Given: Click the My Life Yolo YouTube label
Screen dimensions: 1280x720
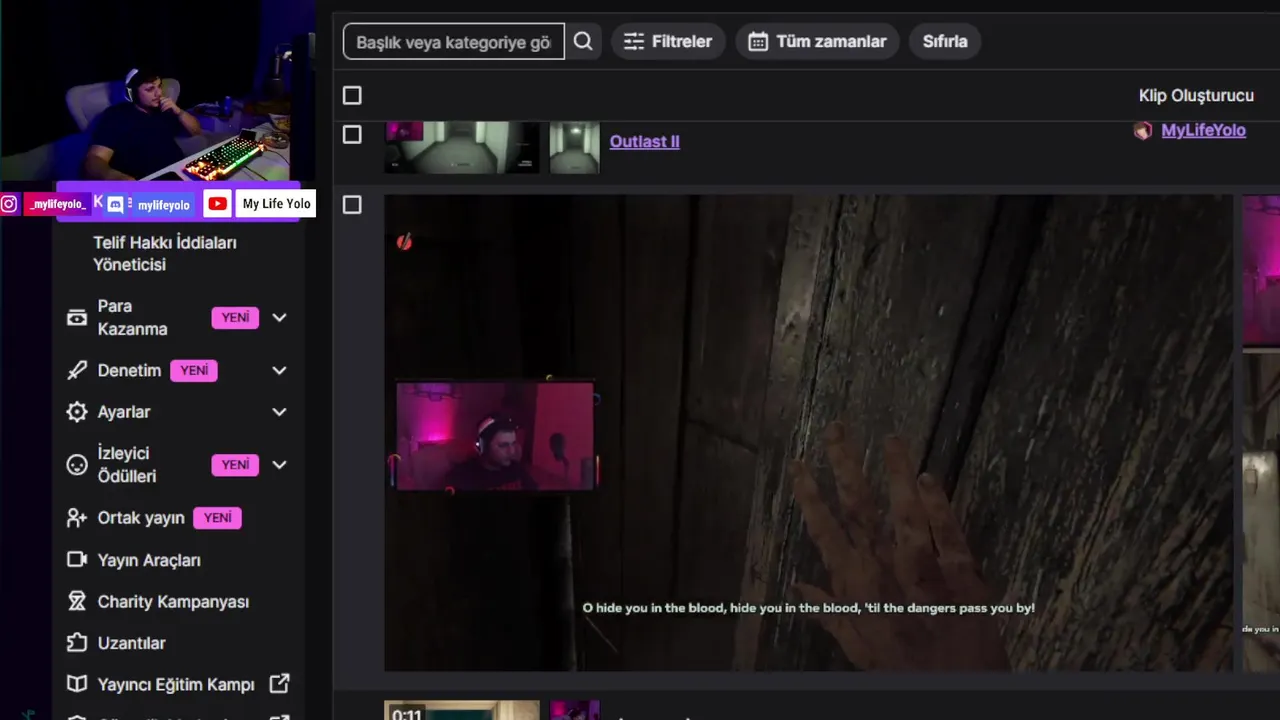Looking at the screenshot, I should pos(276,204).
